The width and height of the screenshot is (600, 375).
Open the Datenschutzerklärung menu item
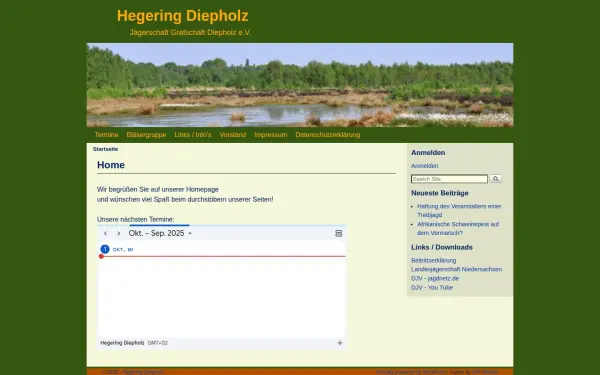pos(328,135)
